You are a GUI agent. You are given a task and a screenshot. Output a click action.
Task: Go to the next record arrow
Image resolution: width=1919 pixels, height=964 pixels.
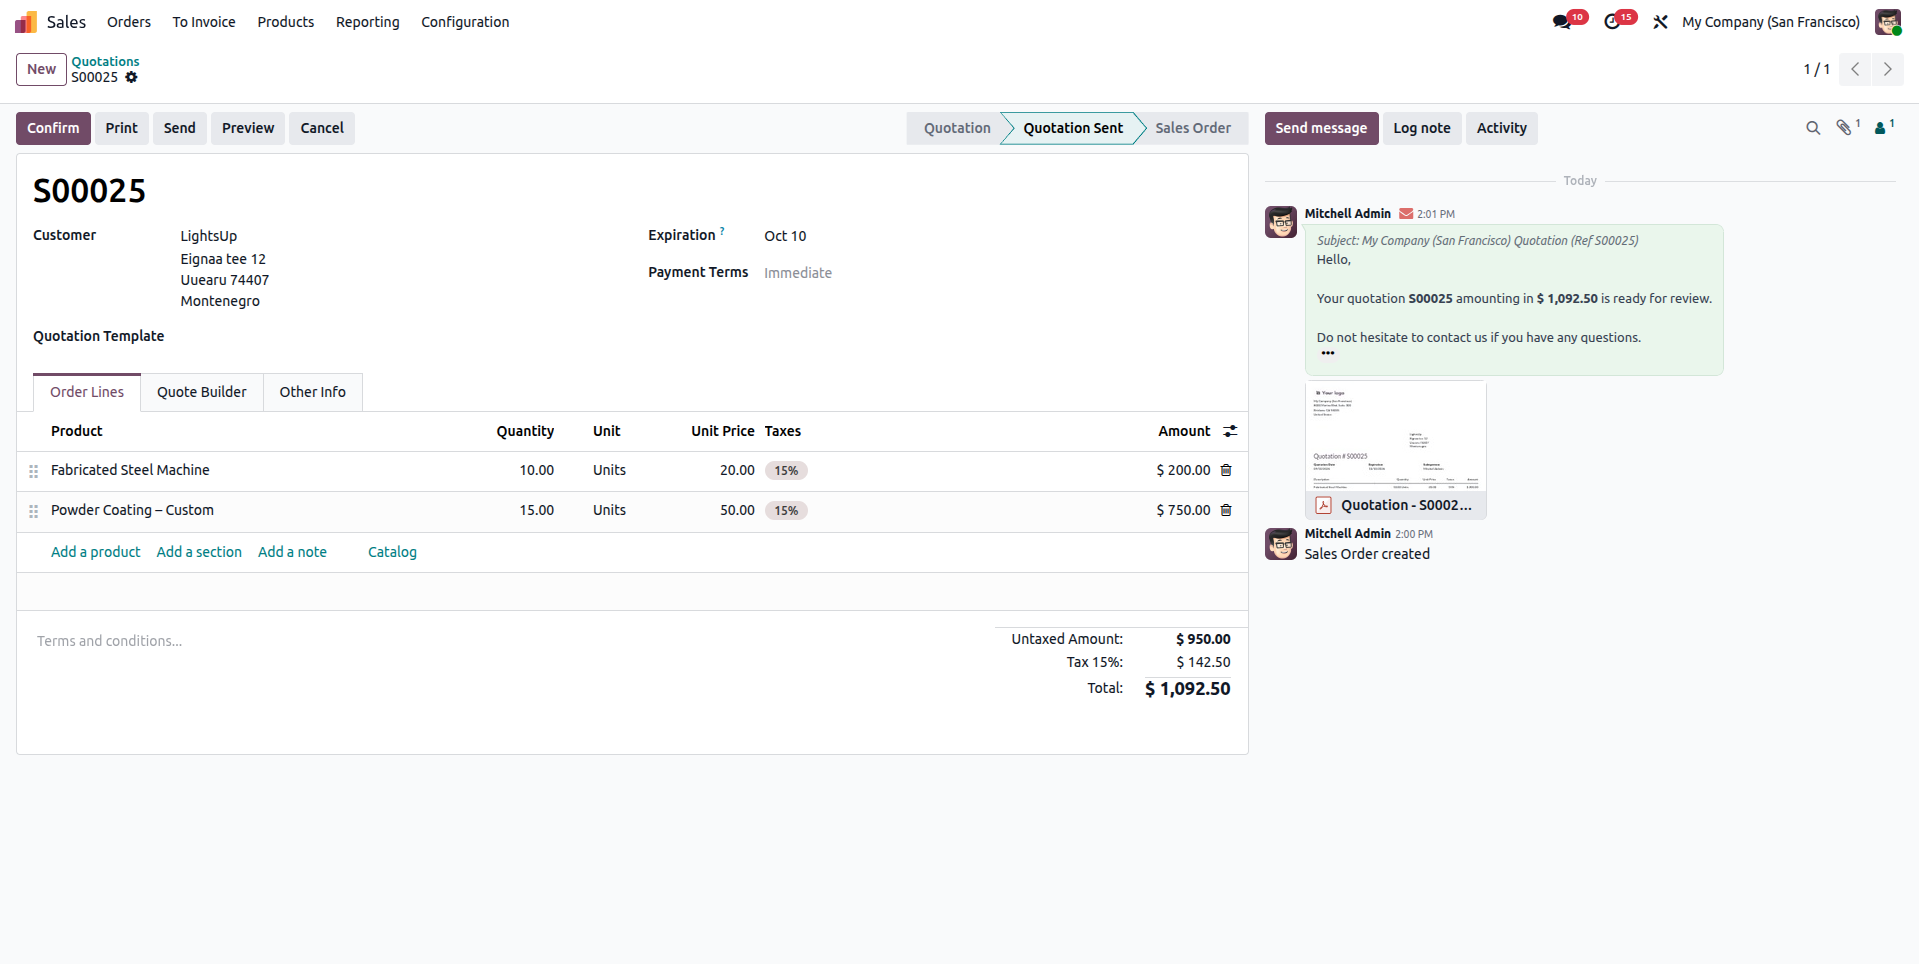point(1887,69)
